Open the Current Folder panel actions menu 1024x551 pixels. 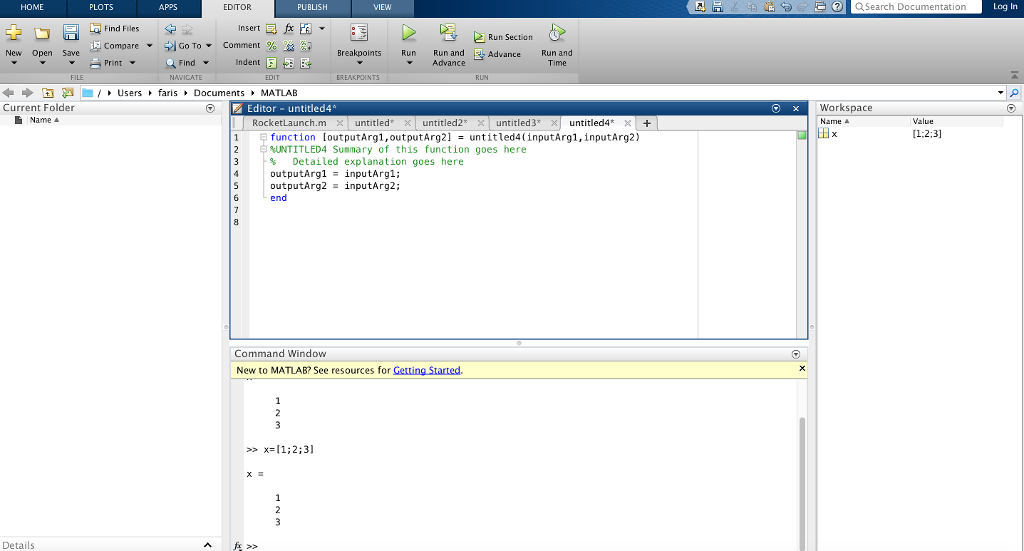point(210,108)
